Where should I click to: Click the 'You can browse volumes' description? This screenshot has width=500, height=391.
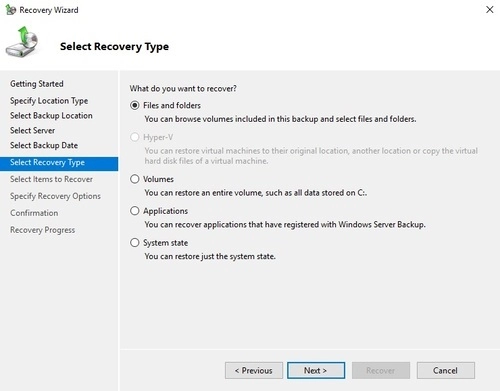coord(280,119)
